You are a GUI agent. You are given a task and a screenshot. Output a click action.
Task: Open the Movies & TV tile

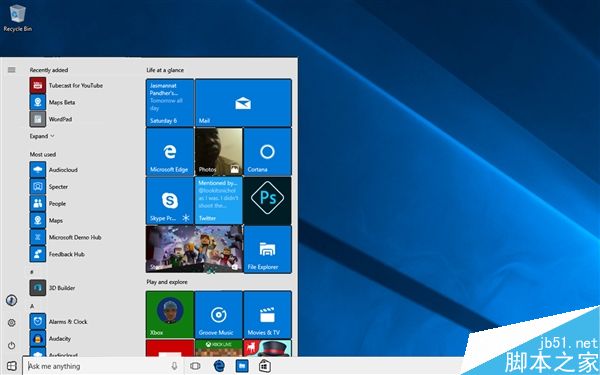tap(267, 315)
